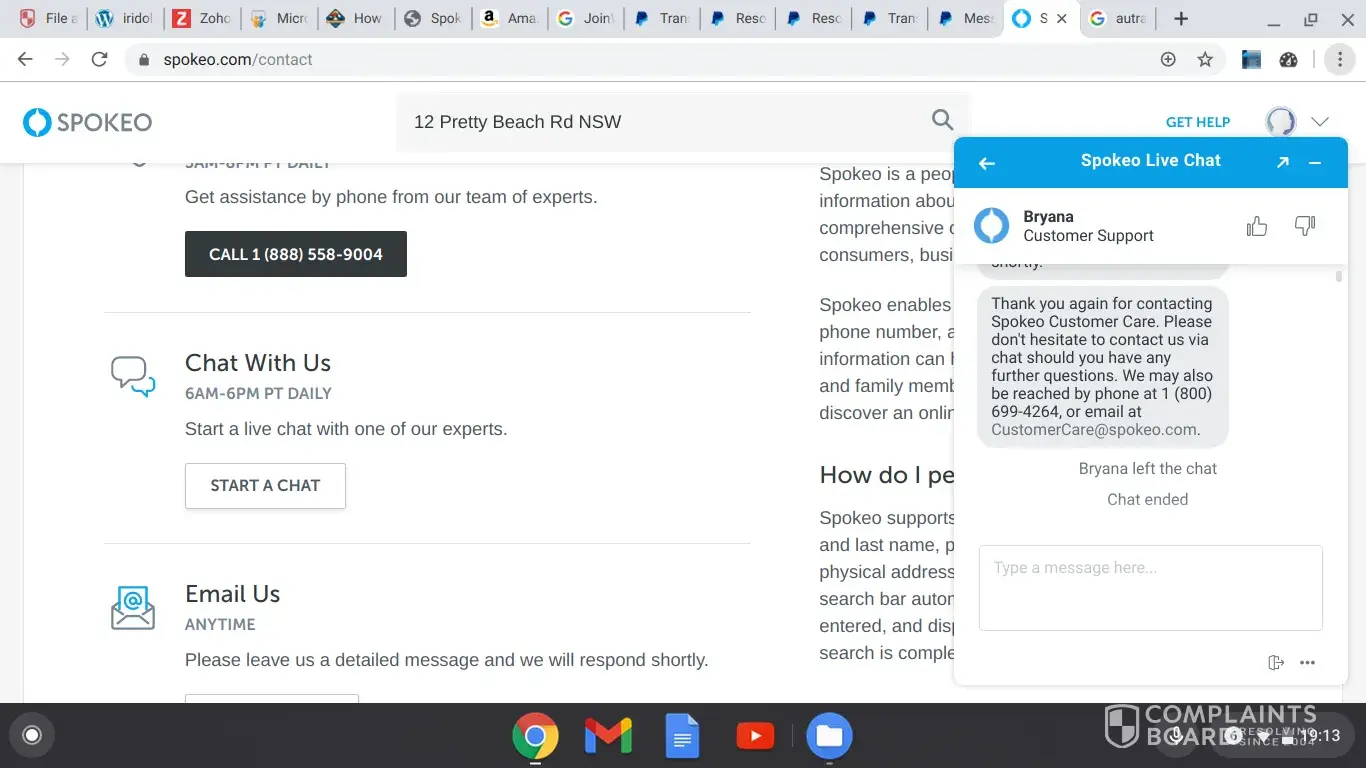Click the 'Chat With Us' heading
The width and height of the screenshot is (1366, 768).
pos(258,363)
